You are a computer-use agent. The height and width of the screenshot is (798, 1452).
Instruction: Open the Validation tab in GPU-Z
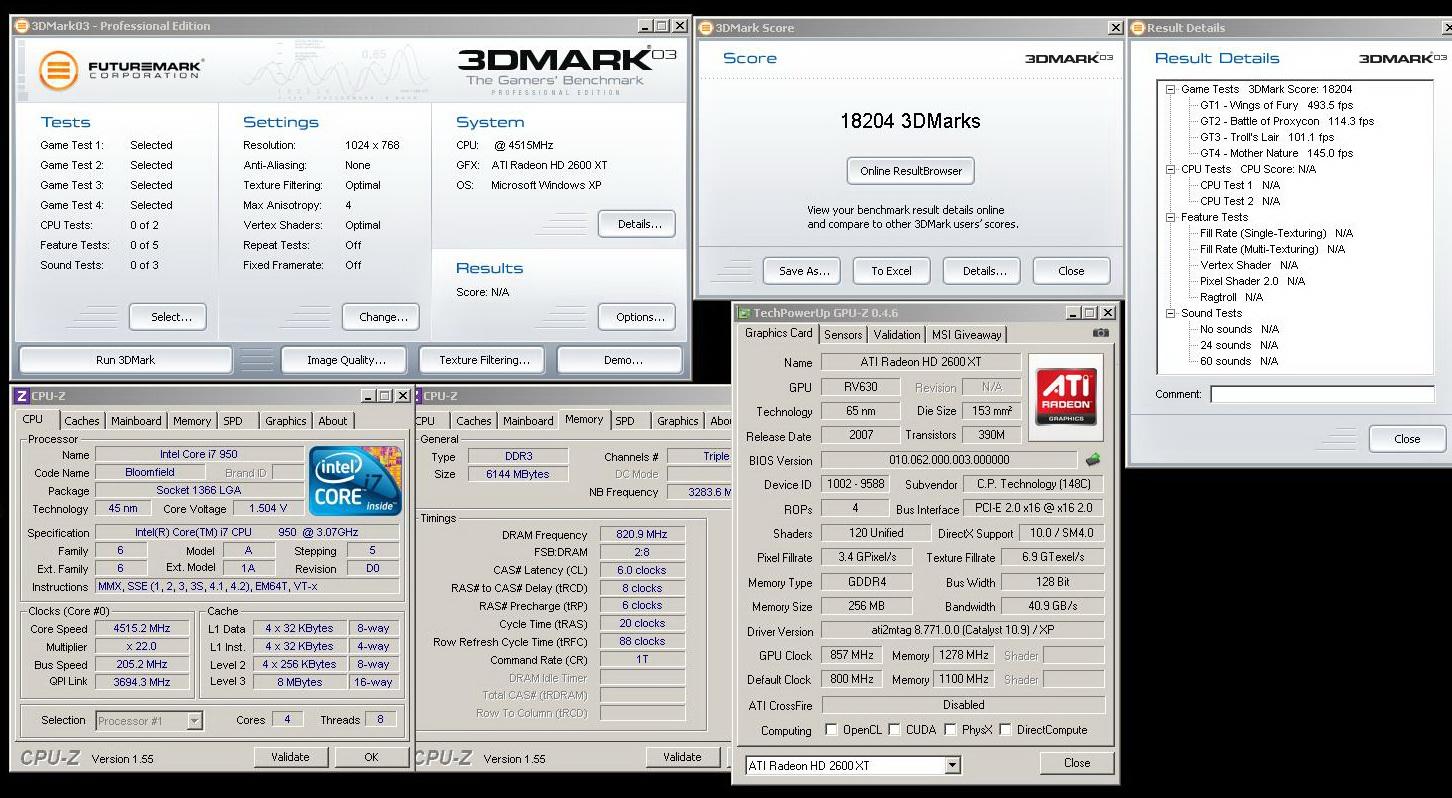(896, 335)
